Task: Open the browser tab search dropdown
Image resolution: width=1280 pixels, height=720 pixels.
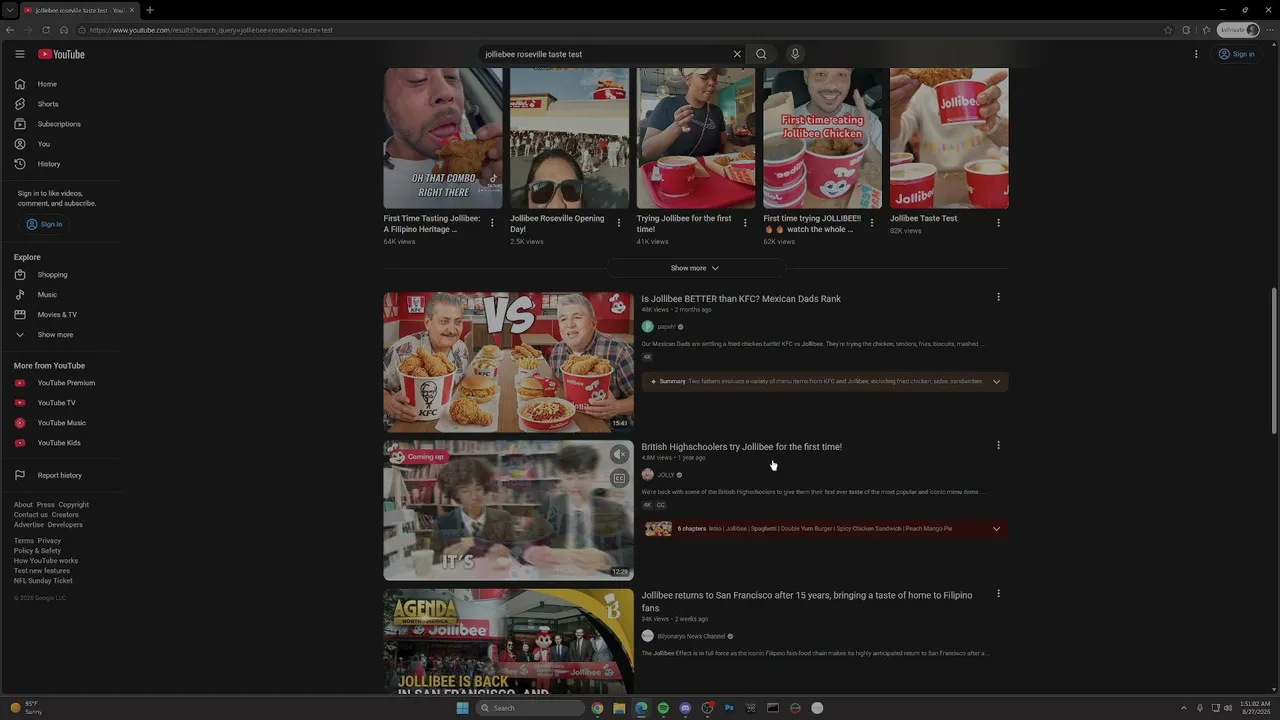Action: (x=10, y=10)
